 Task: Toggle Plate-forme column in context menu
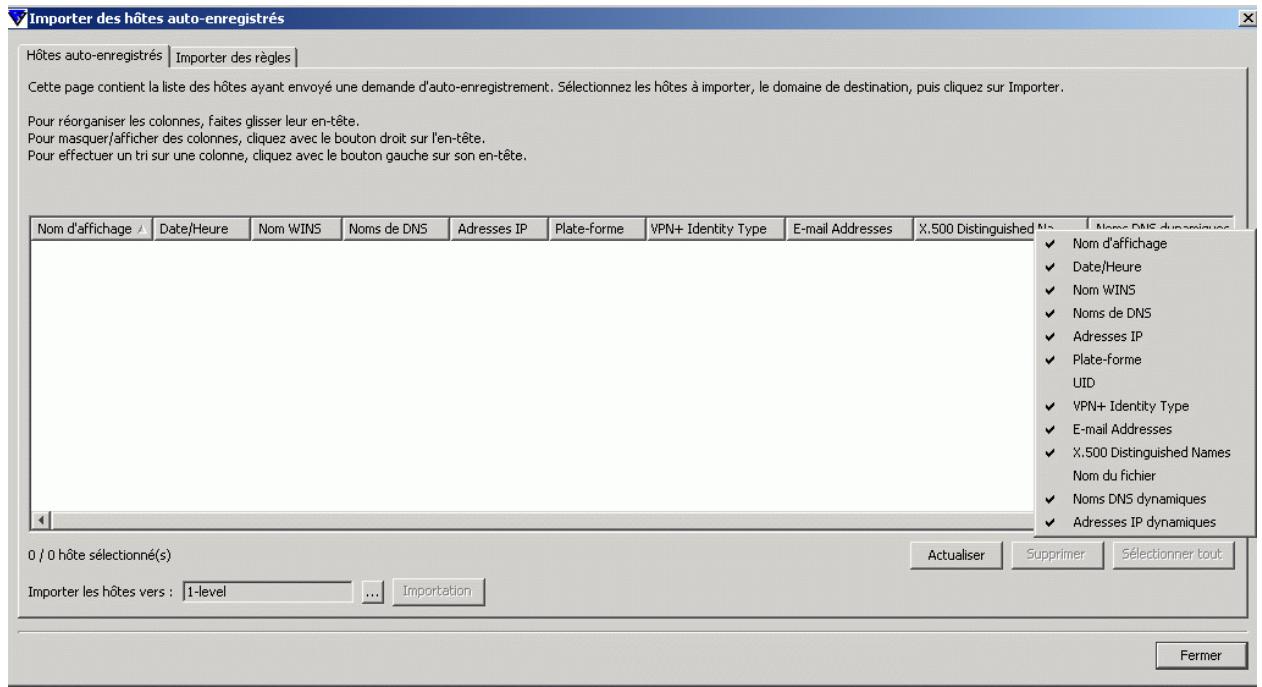(x=1145, y=359)
